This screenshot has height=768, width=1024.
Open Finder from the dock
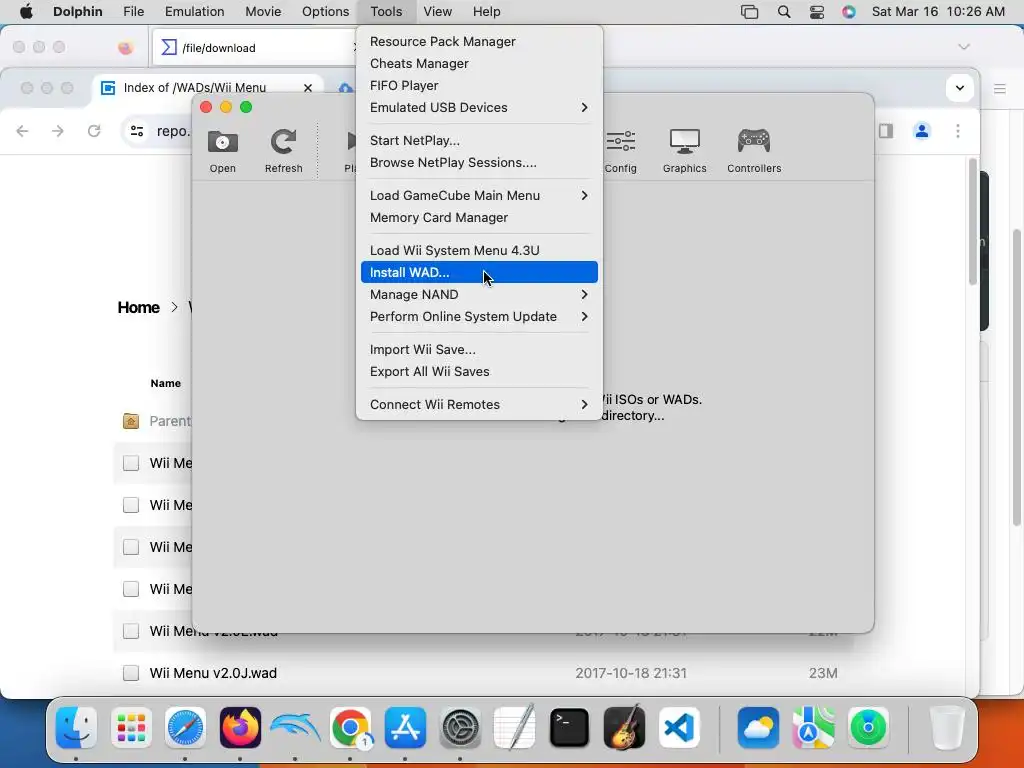76,728
